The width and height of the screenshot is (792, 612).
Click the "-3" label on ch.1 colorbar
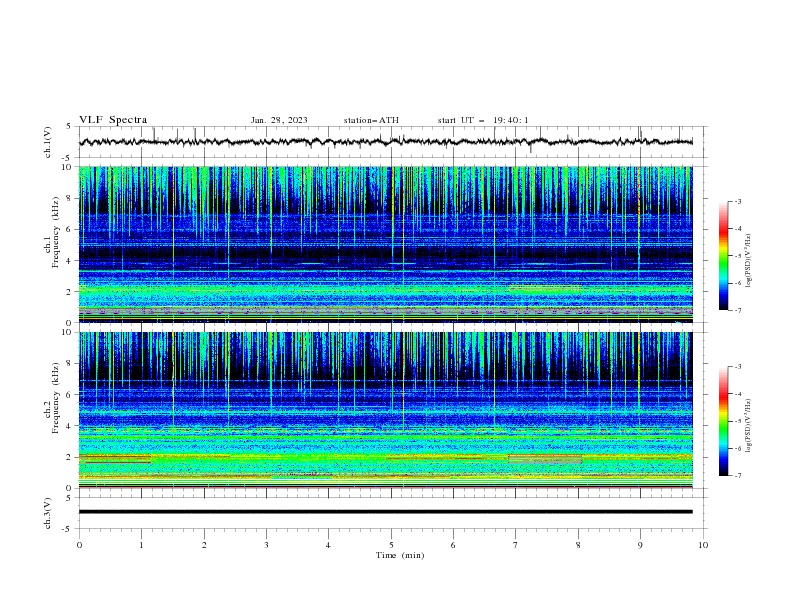[737, 201]
